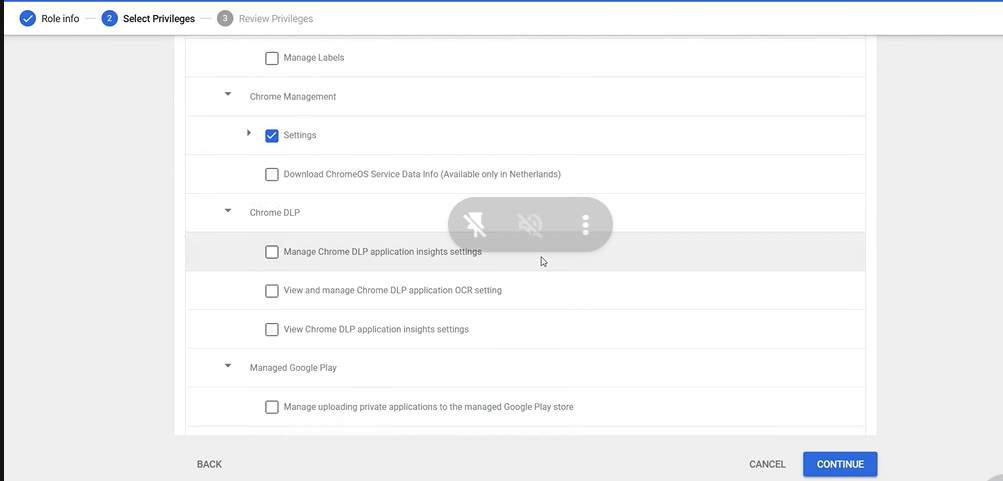Viewport: 1003px width, 481px height.
Task: Check Manage uploading private applications checkbox
Action: pyautogui.click(x=272, y=407)
